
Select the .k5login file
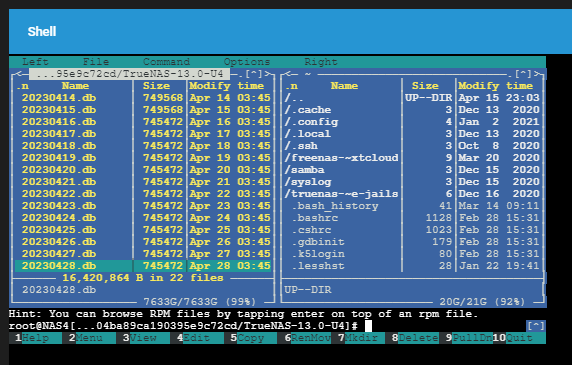coord(412,254)
